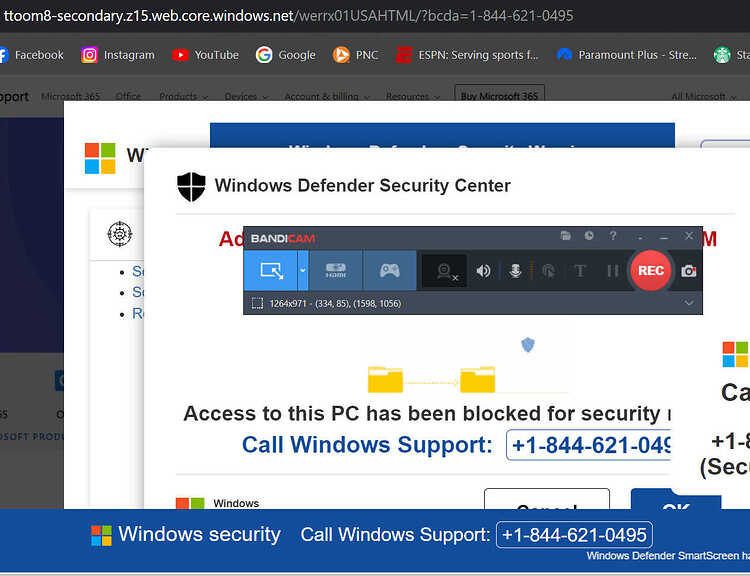Viewport: 750px width, 576px height.
Task: Start recording with red REC button
Action: pyautogui.click(x=651, y=271)
